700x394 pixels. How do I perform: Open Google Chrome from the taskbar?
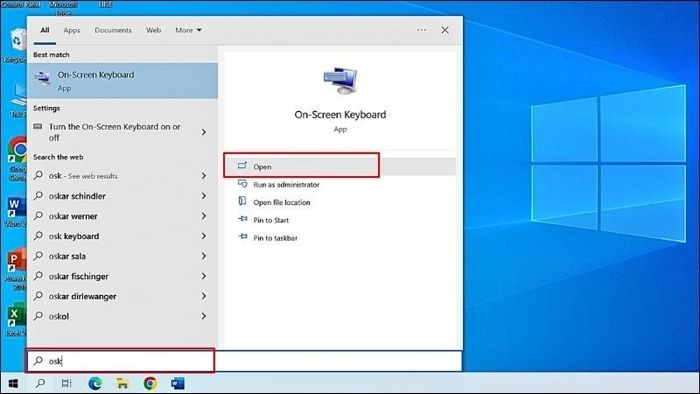[x=150, y=383]
